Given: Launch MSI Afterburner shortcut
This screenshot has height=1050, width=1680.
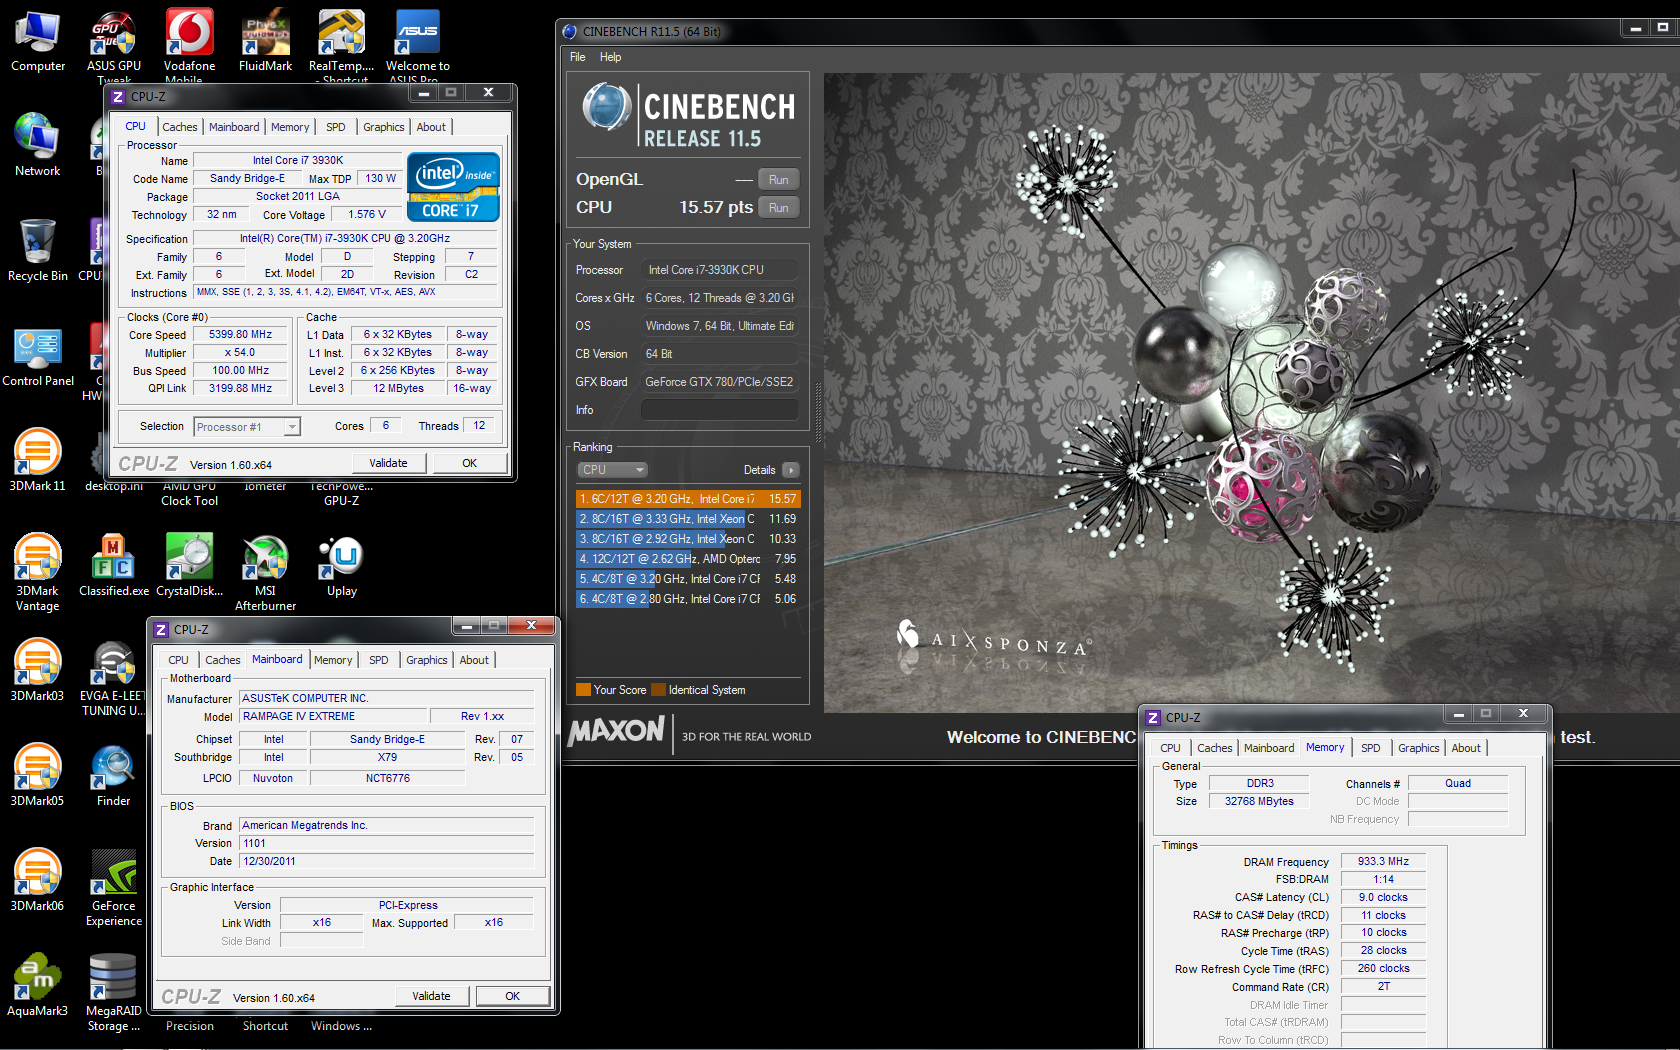Looking at the screenshot, I should [x=265, y=572].
